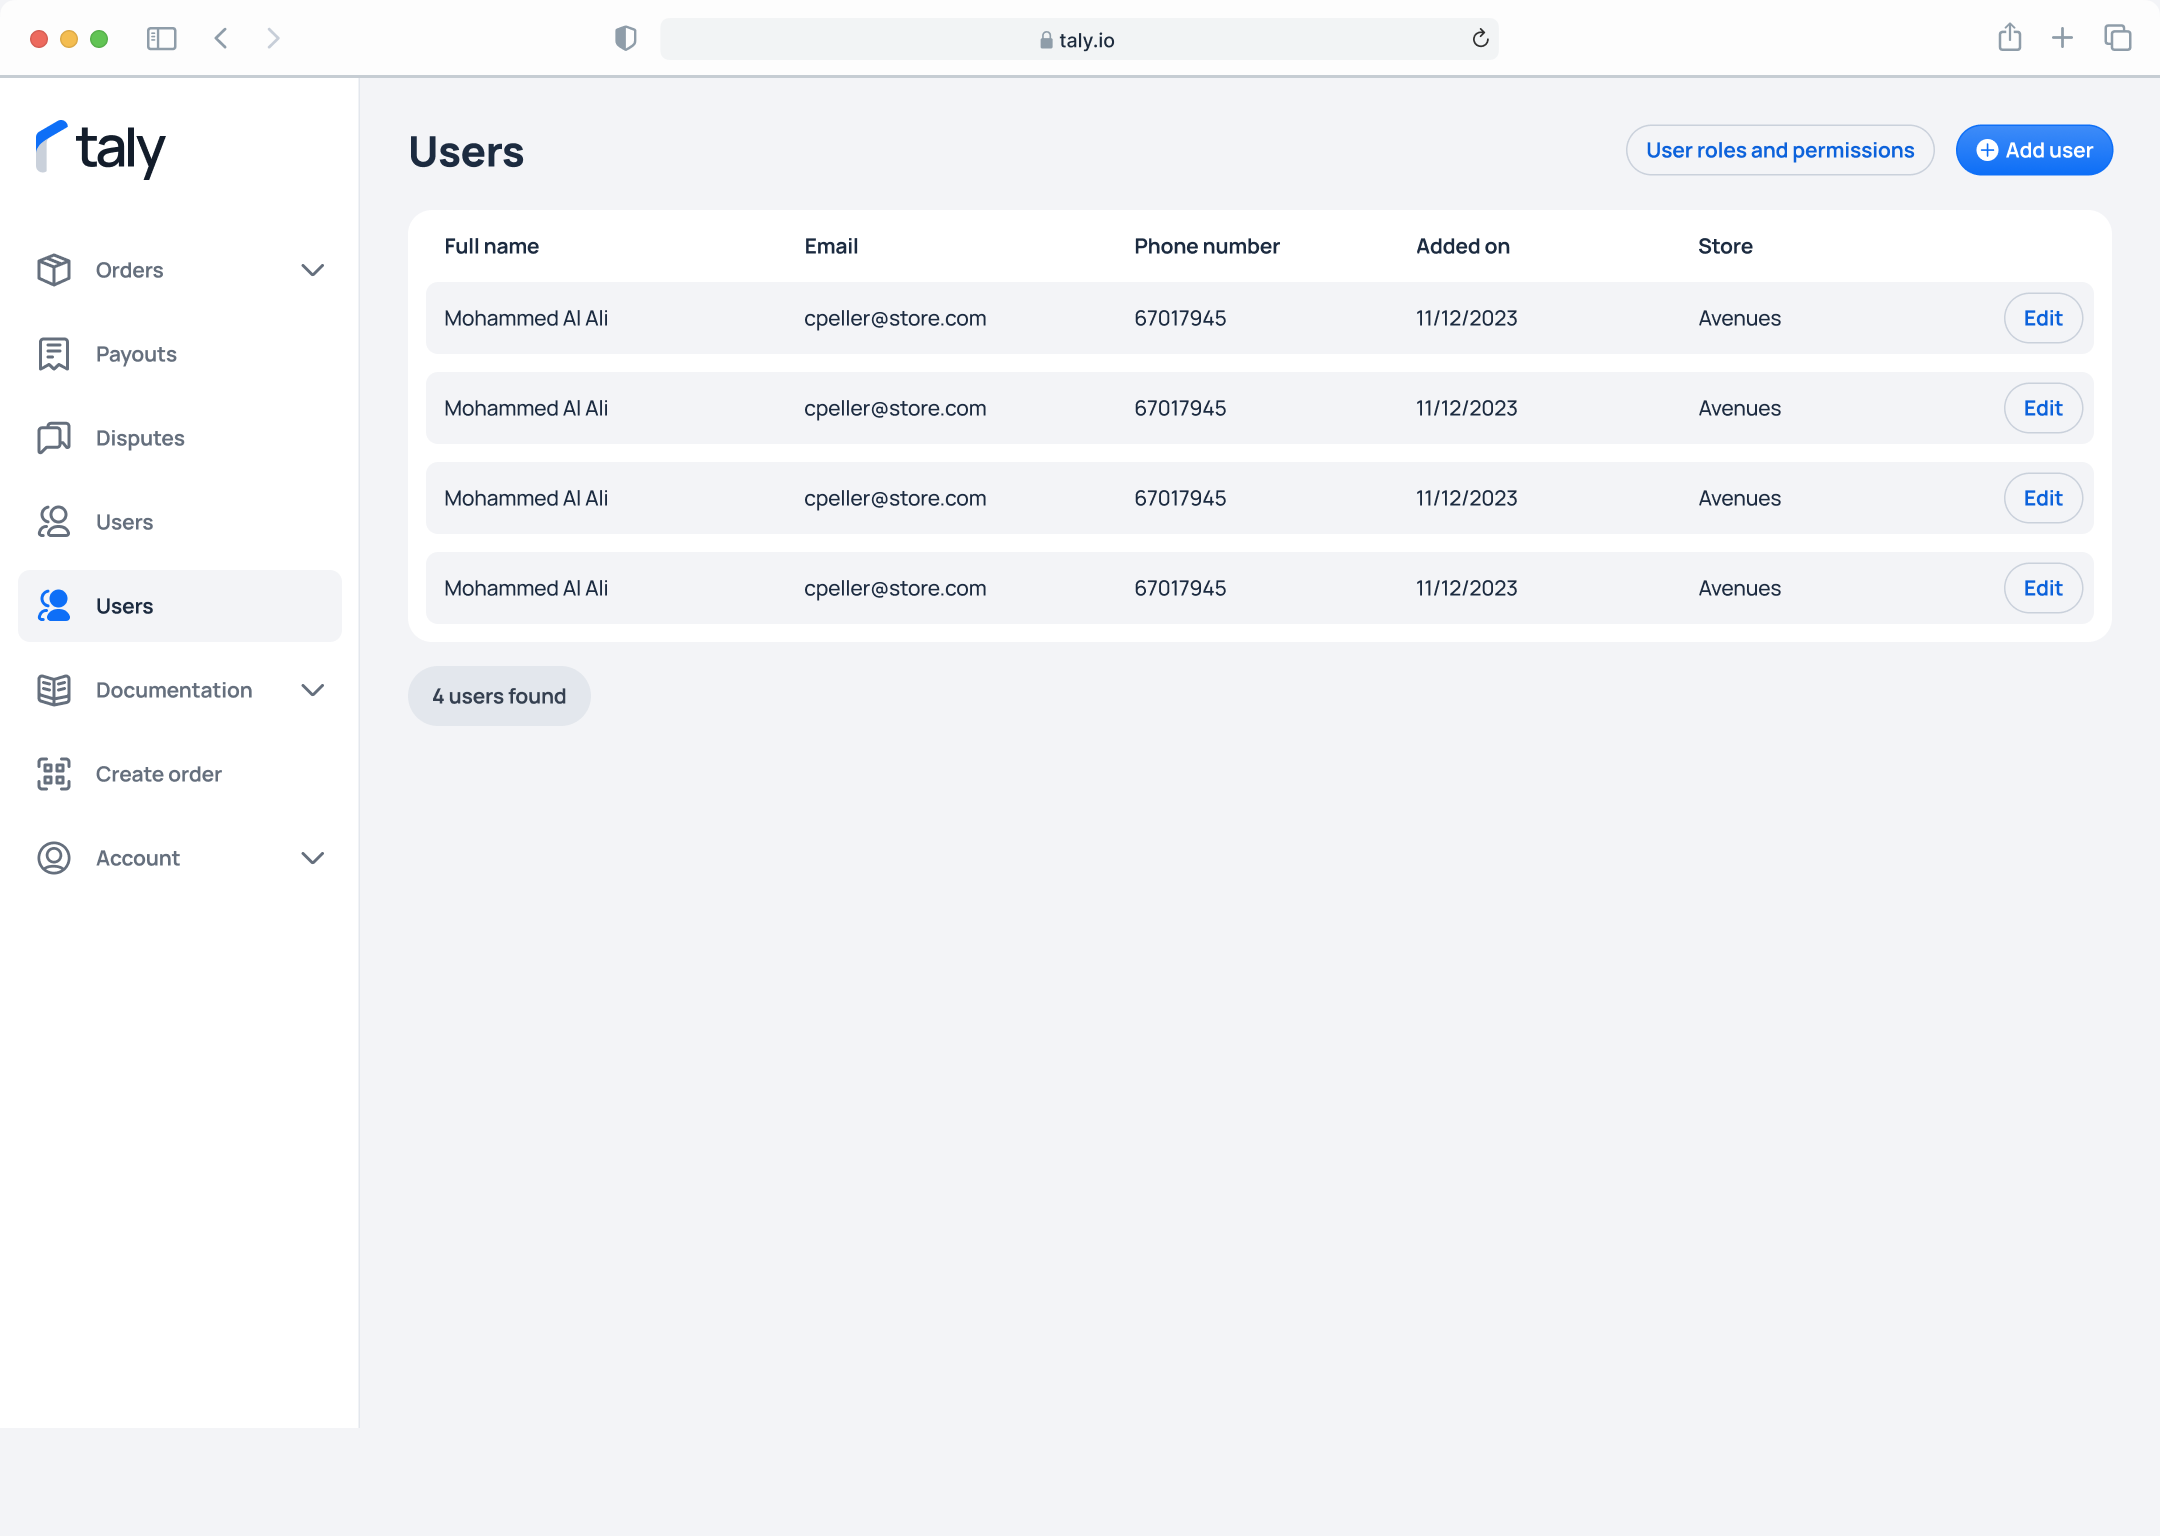Click the Create order QR icon

(x=54, y=774)
